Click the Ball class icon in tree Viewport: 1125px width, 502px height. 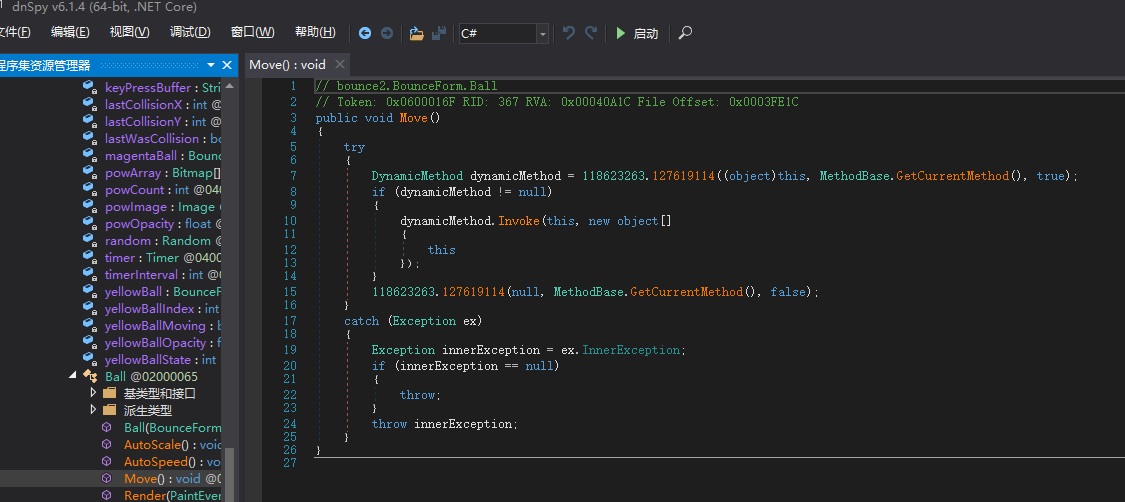pyautogui.click(x=90, y=377)
